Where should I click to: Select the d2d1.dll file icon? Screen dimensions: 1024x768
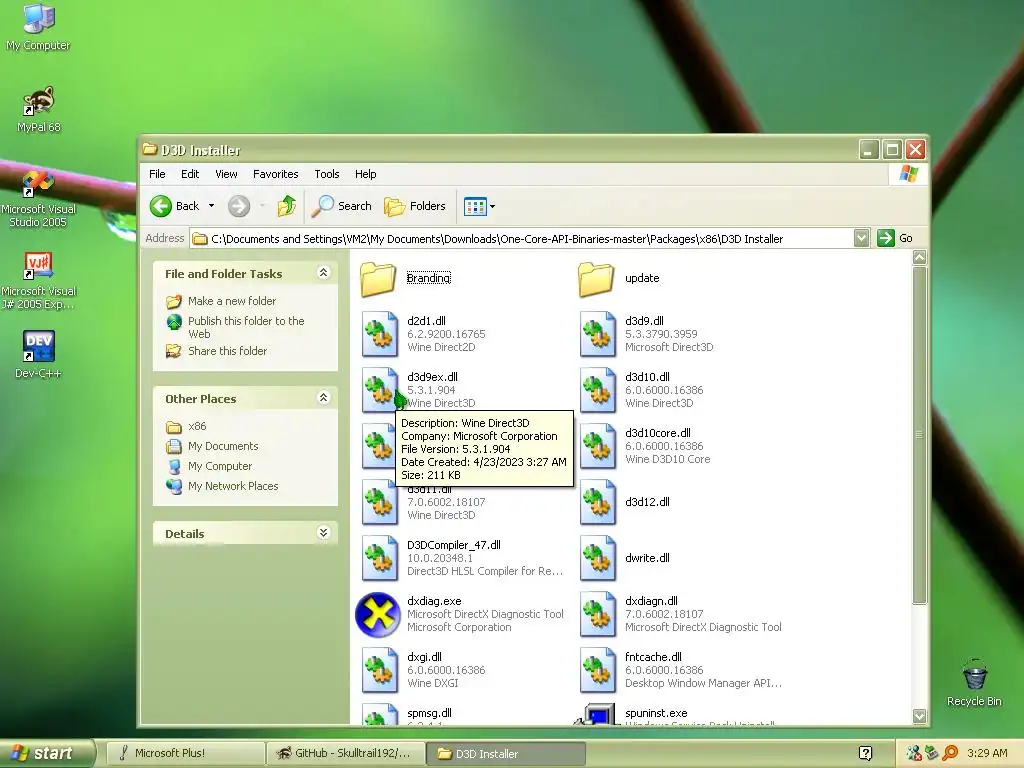379,334
